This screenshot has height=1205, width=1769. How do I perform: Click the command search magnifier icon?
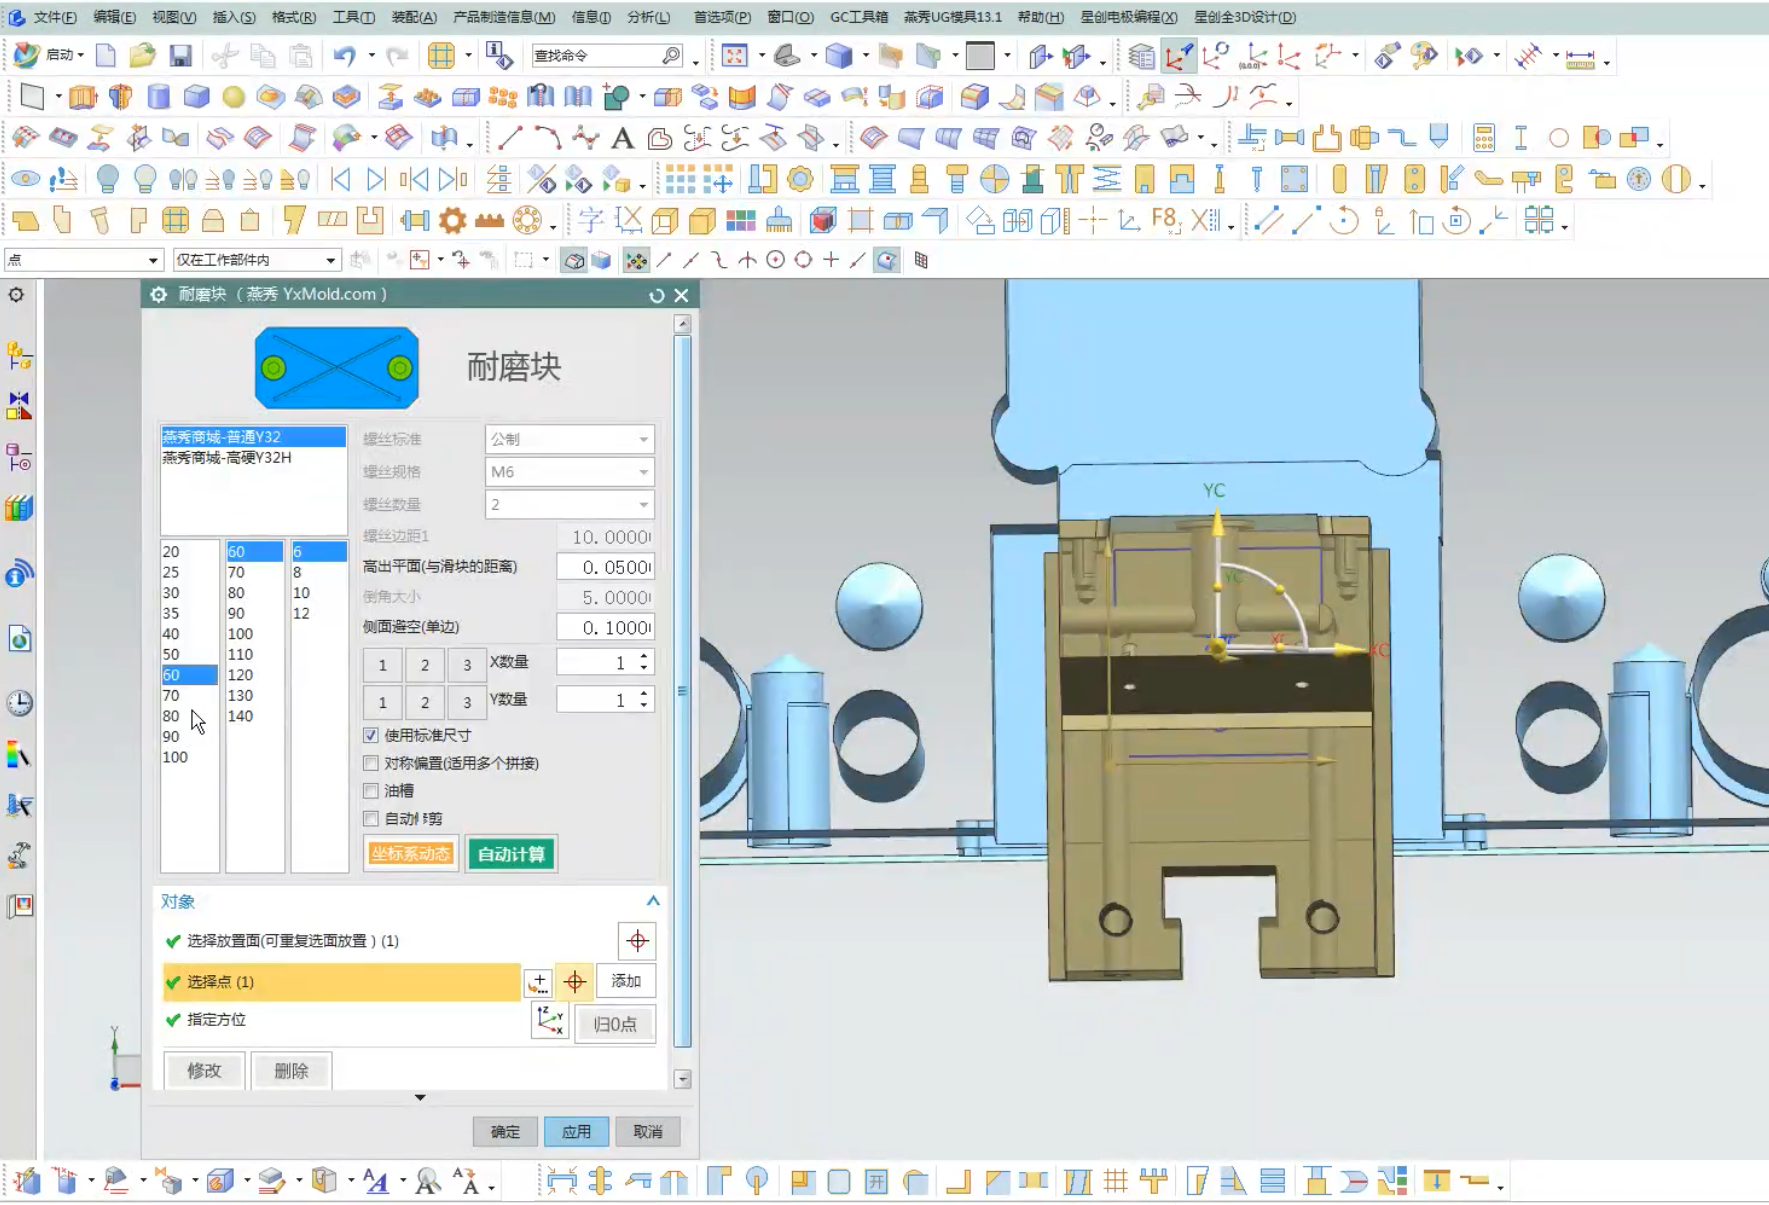point(672,55)
